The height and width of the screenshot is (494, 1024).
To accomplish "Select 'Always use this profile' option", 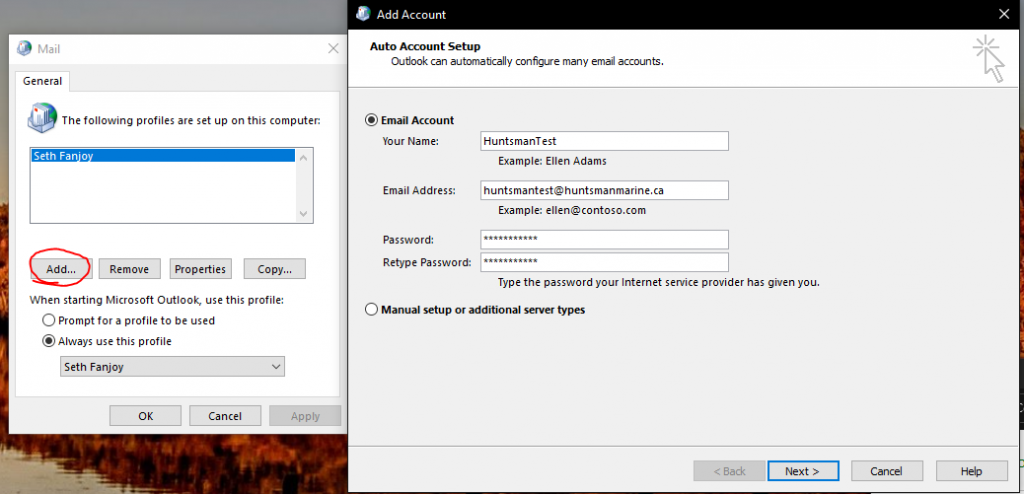I will pos(49,341).
